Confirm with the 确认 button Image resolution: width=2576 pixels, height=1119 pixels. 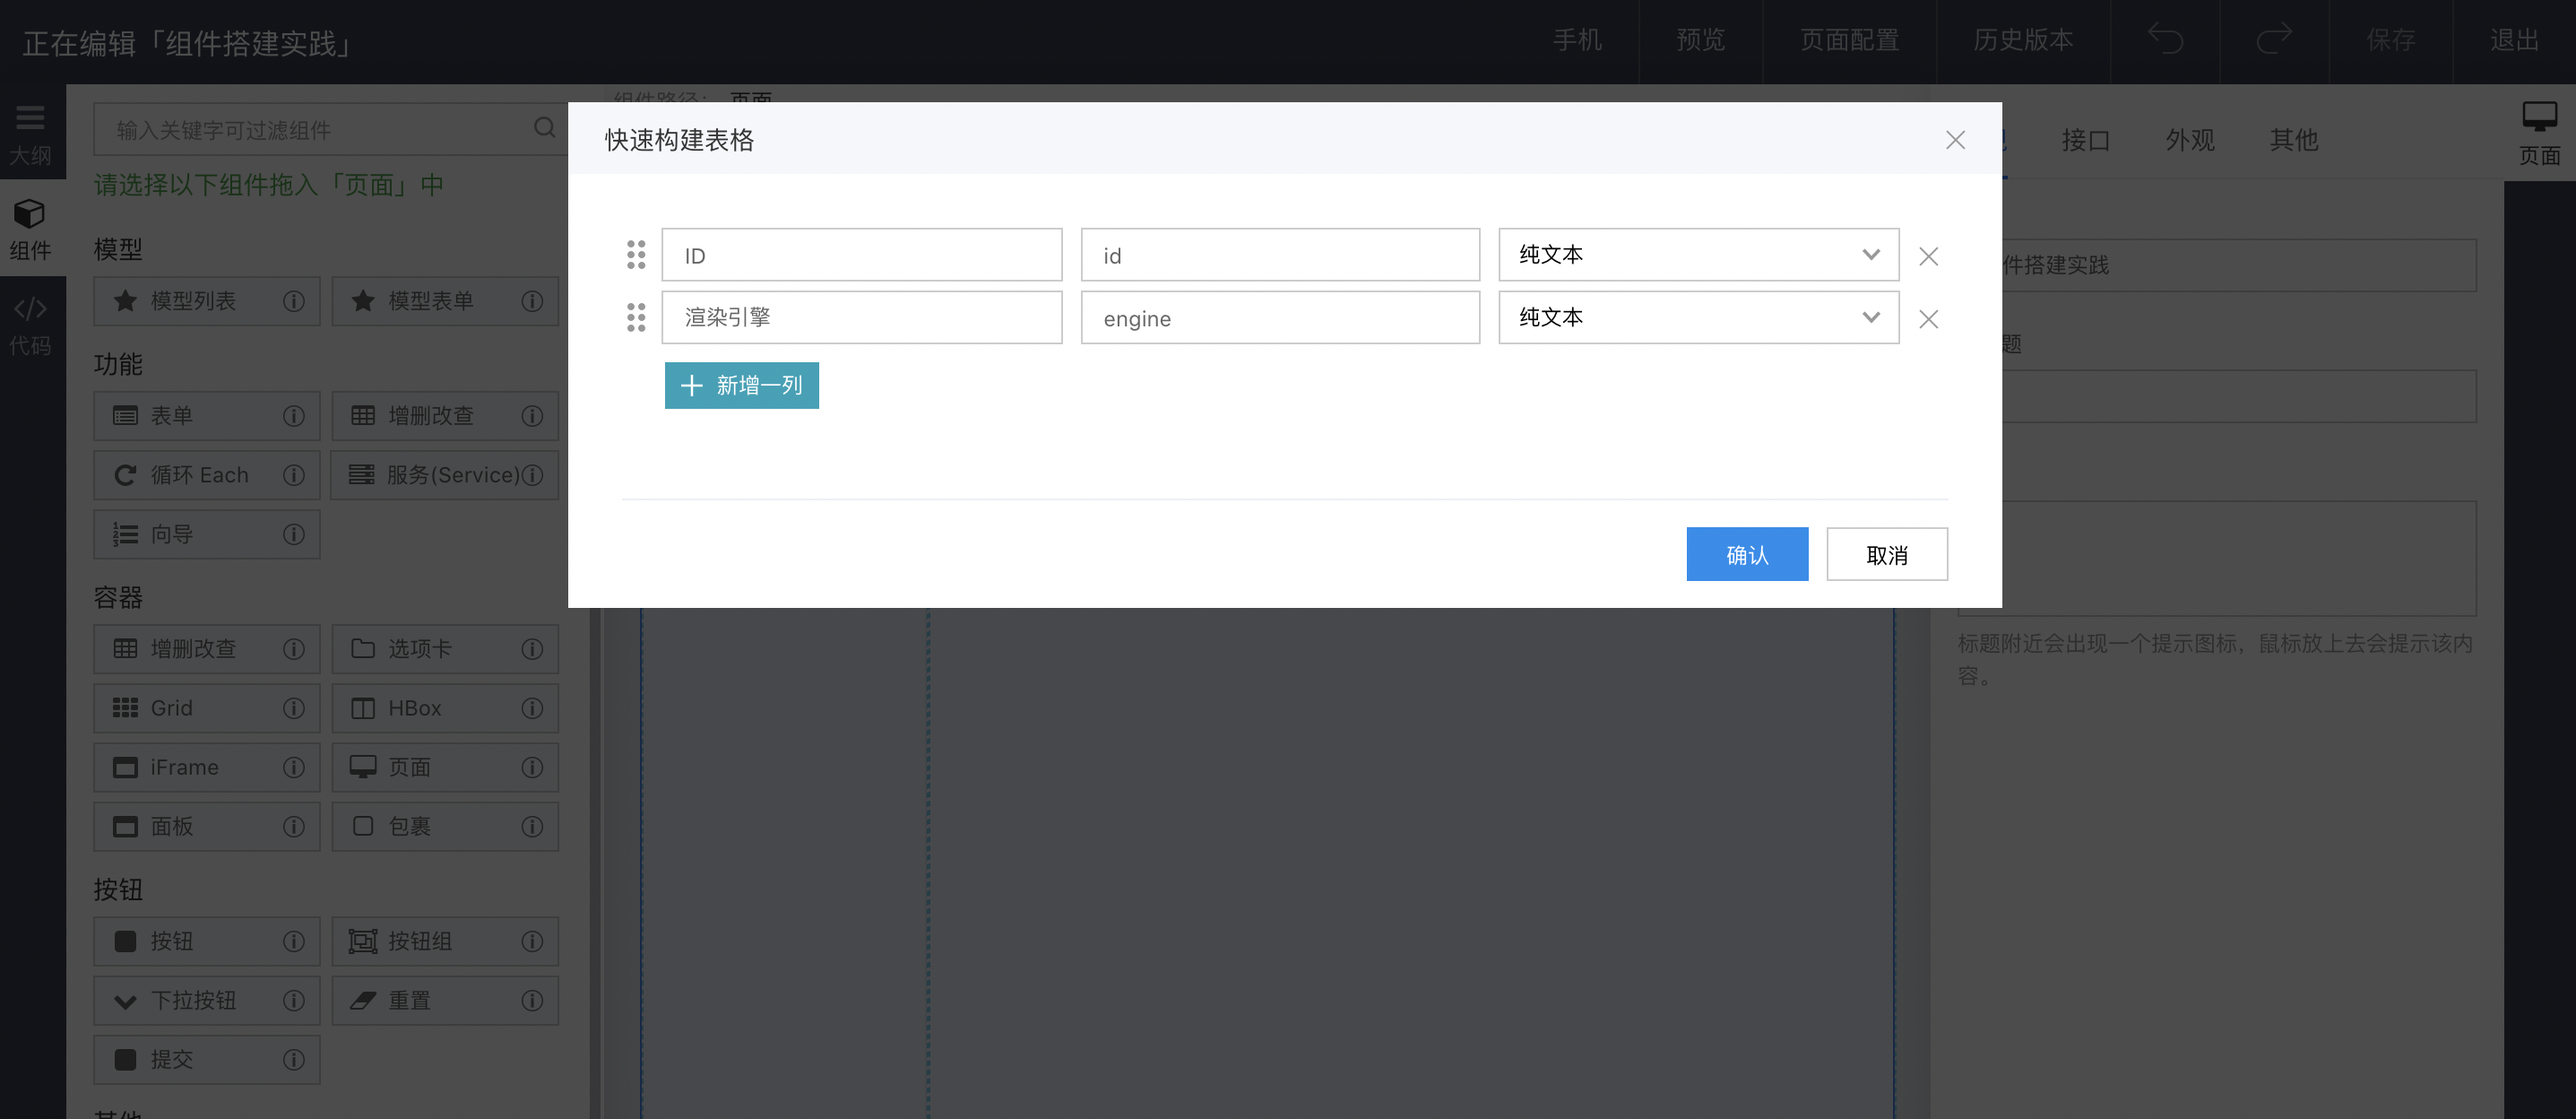click(1747, 554)
